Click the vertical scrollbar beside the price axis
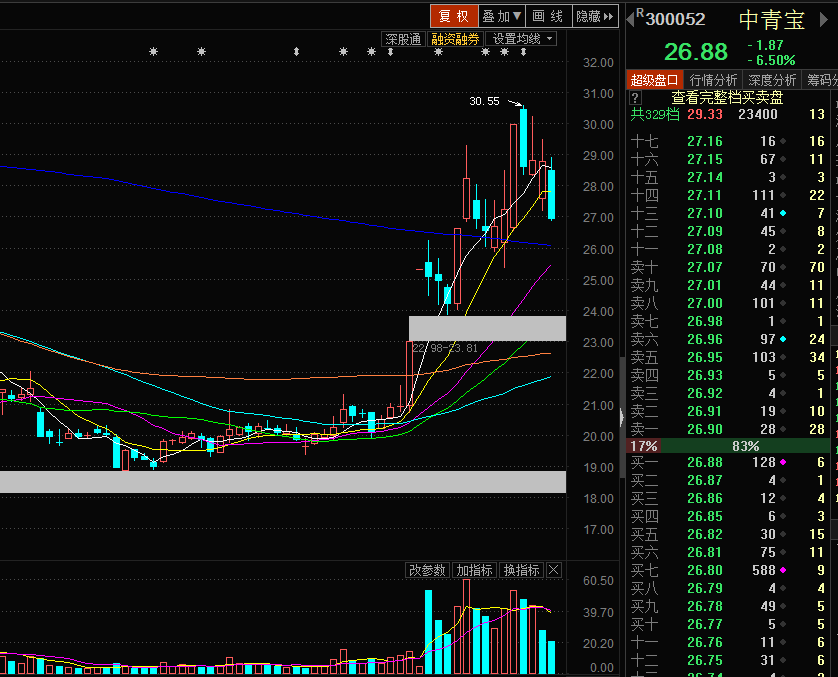838x677 pixels. pyautogui.click(x=622, y=417)
